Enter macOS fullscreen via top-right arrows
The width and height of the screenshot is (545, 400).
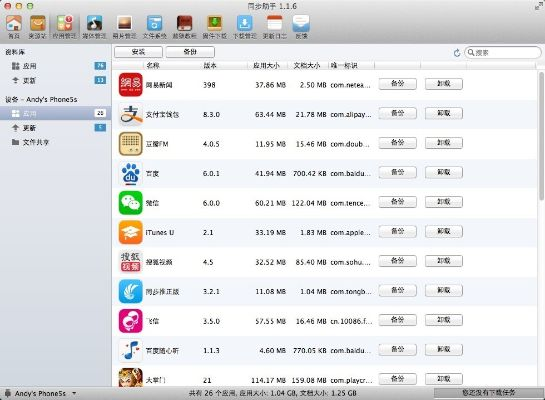click(x=538, y=6)
